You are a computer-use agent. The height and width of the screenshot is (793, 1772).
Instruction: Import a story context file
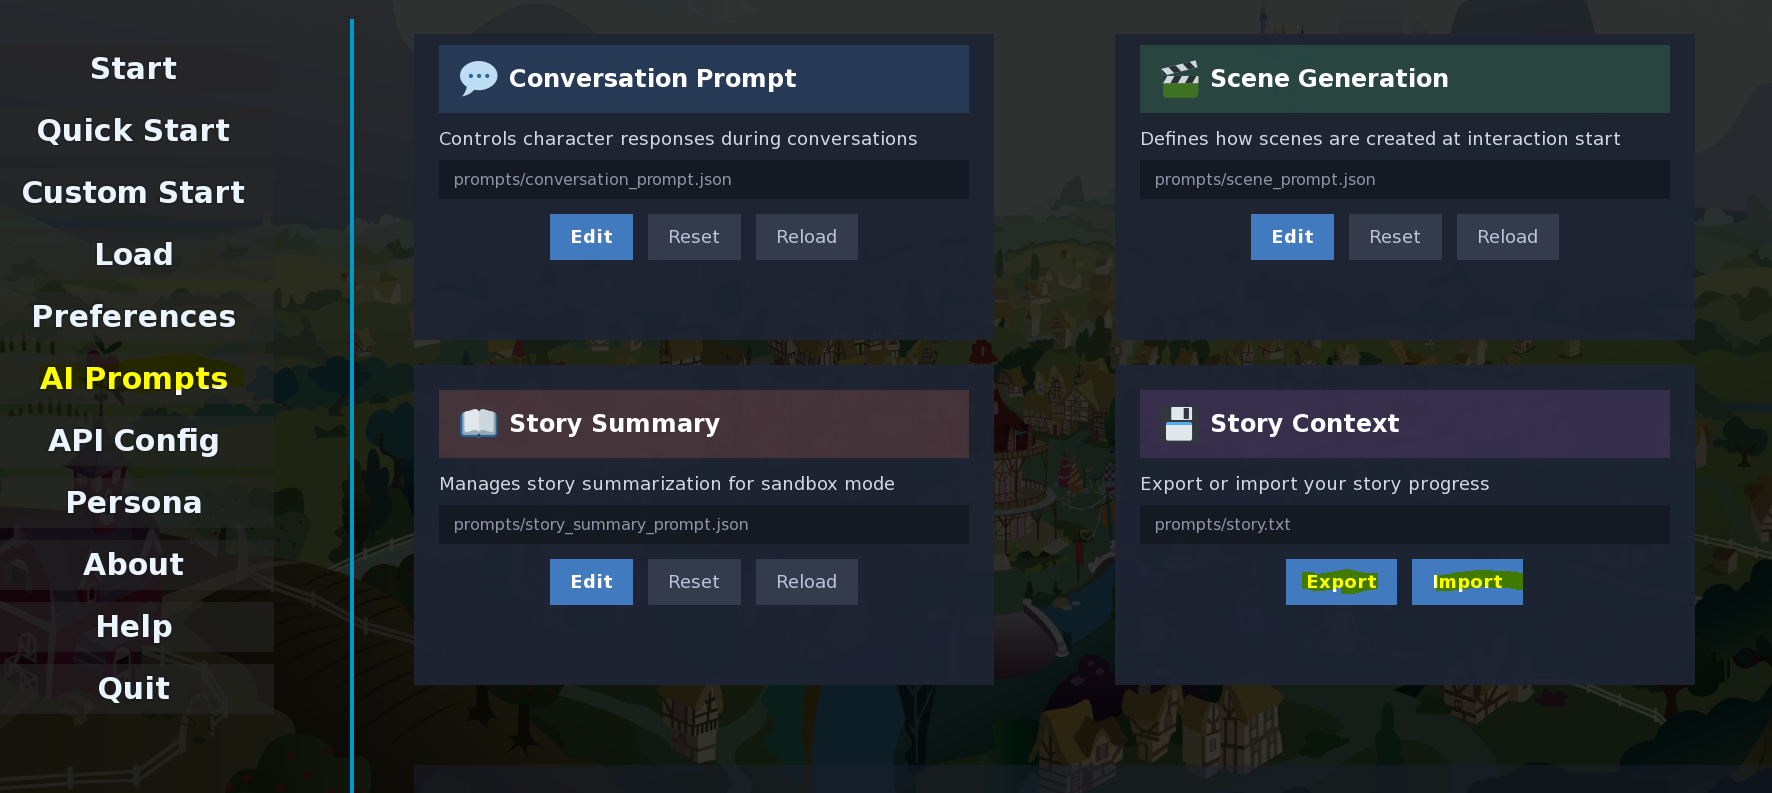pyautogui.click(x=1467, y=582)
